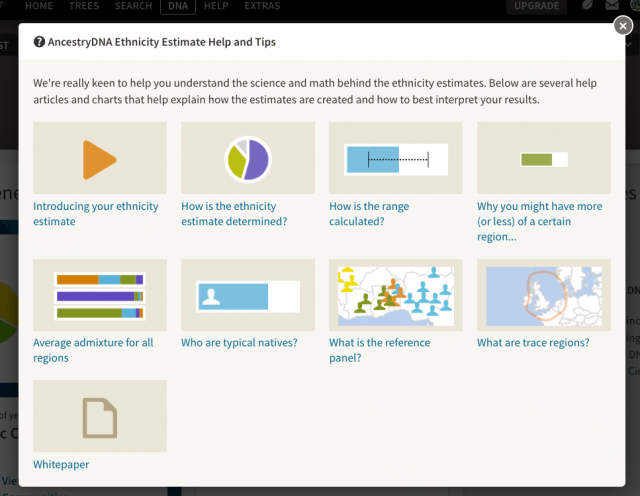
Task: Open 'Average admixture for all regions' link
Action: click(93, 350)
